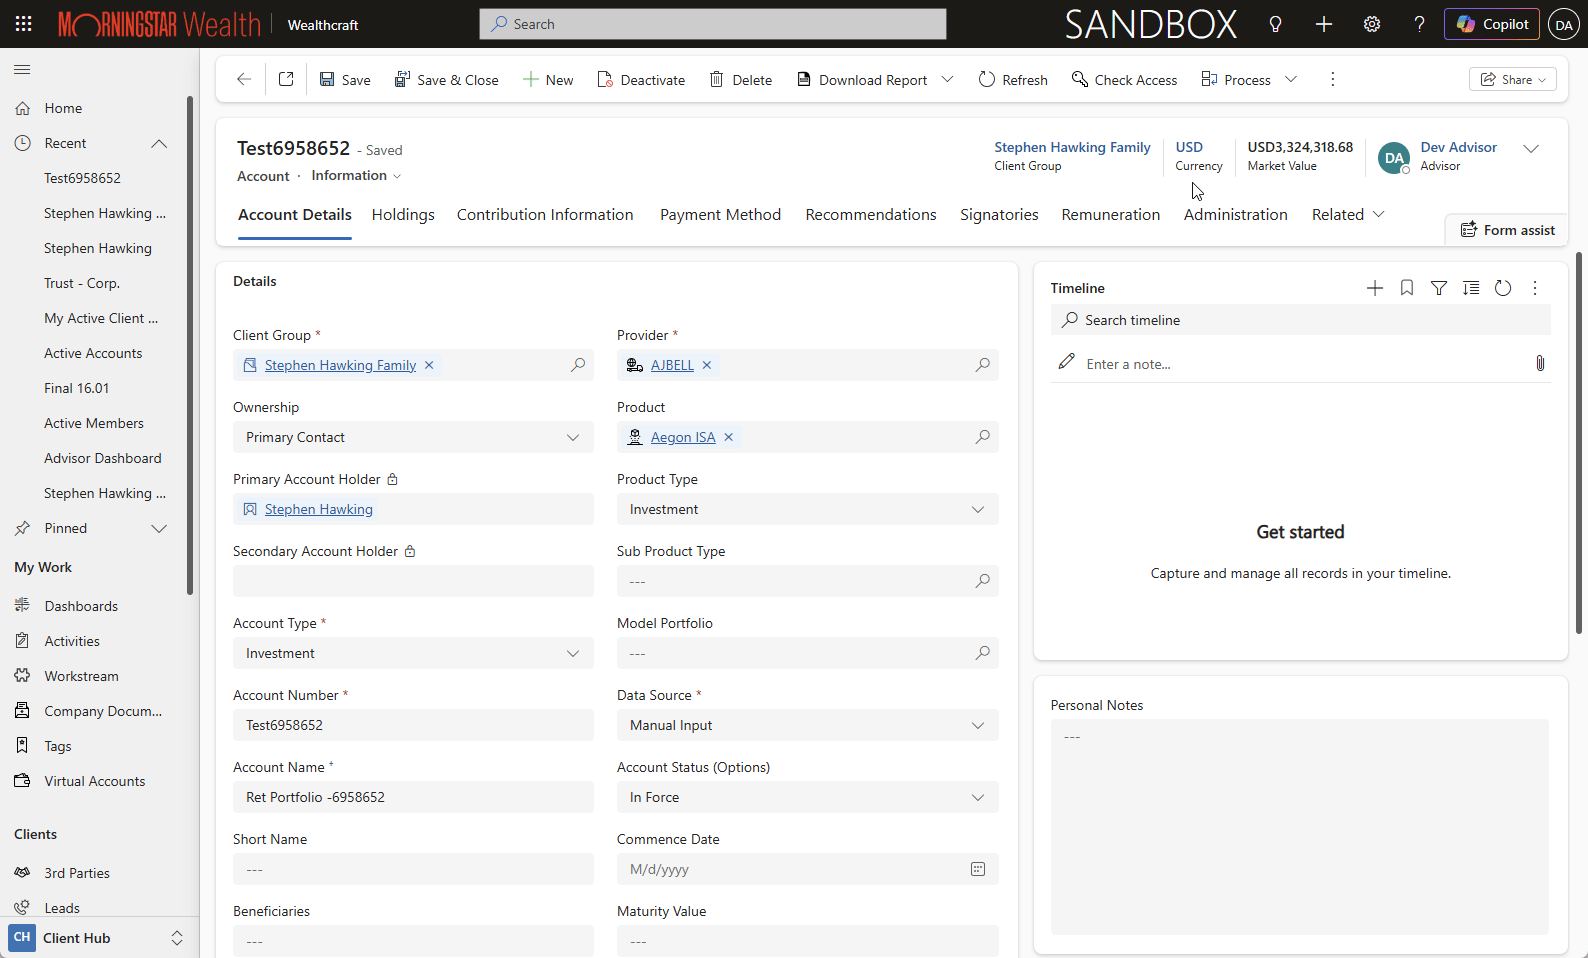Viewport: 1588px width, 958px height.
Task: Expand the Related tab menu
Action: pos(1348,215)
